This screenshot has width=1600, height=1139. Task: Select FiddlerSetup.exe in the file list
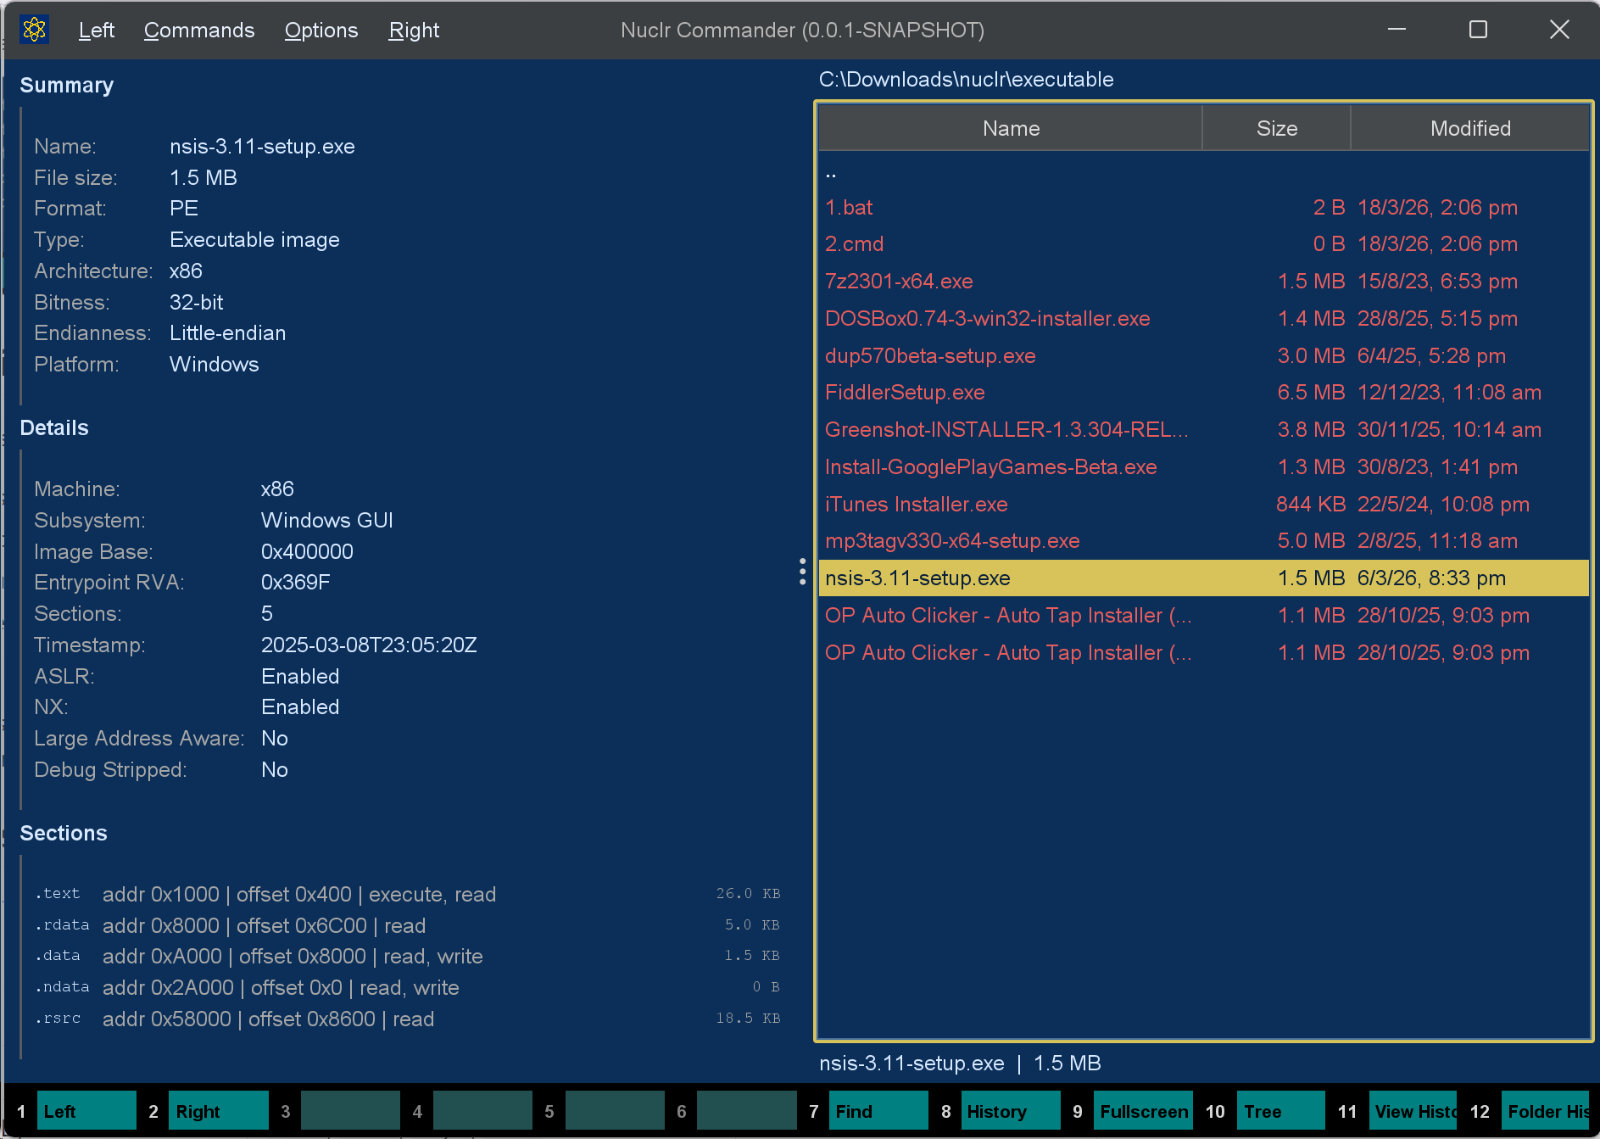pyautogui.click(x=1204, y=393)
